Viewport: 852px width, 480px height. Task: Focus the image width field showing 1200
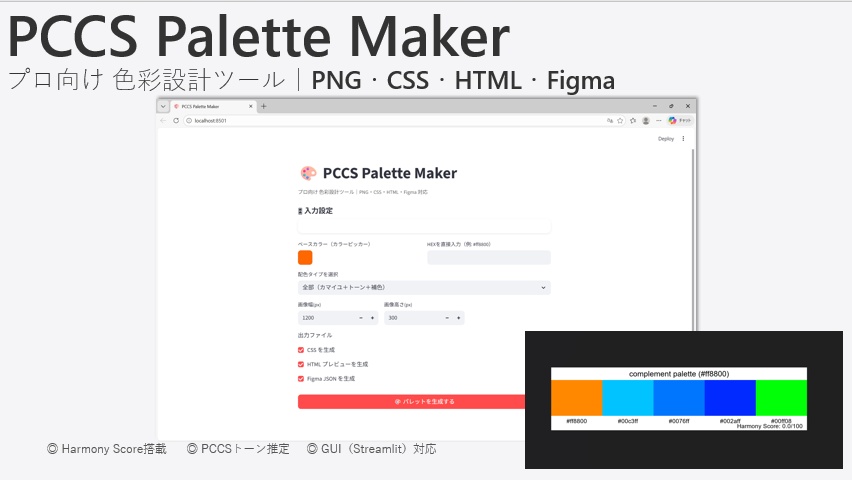click(x=326, y=318)
